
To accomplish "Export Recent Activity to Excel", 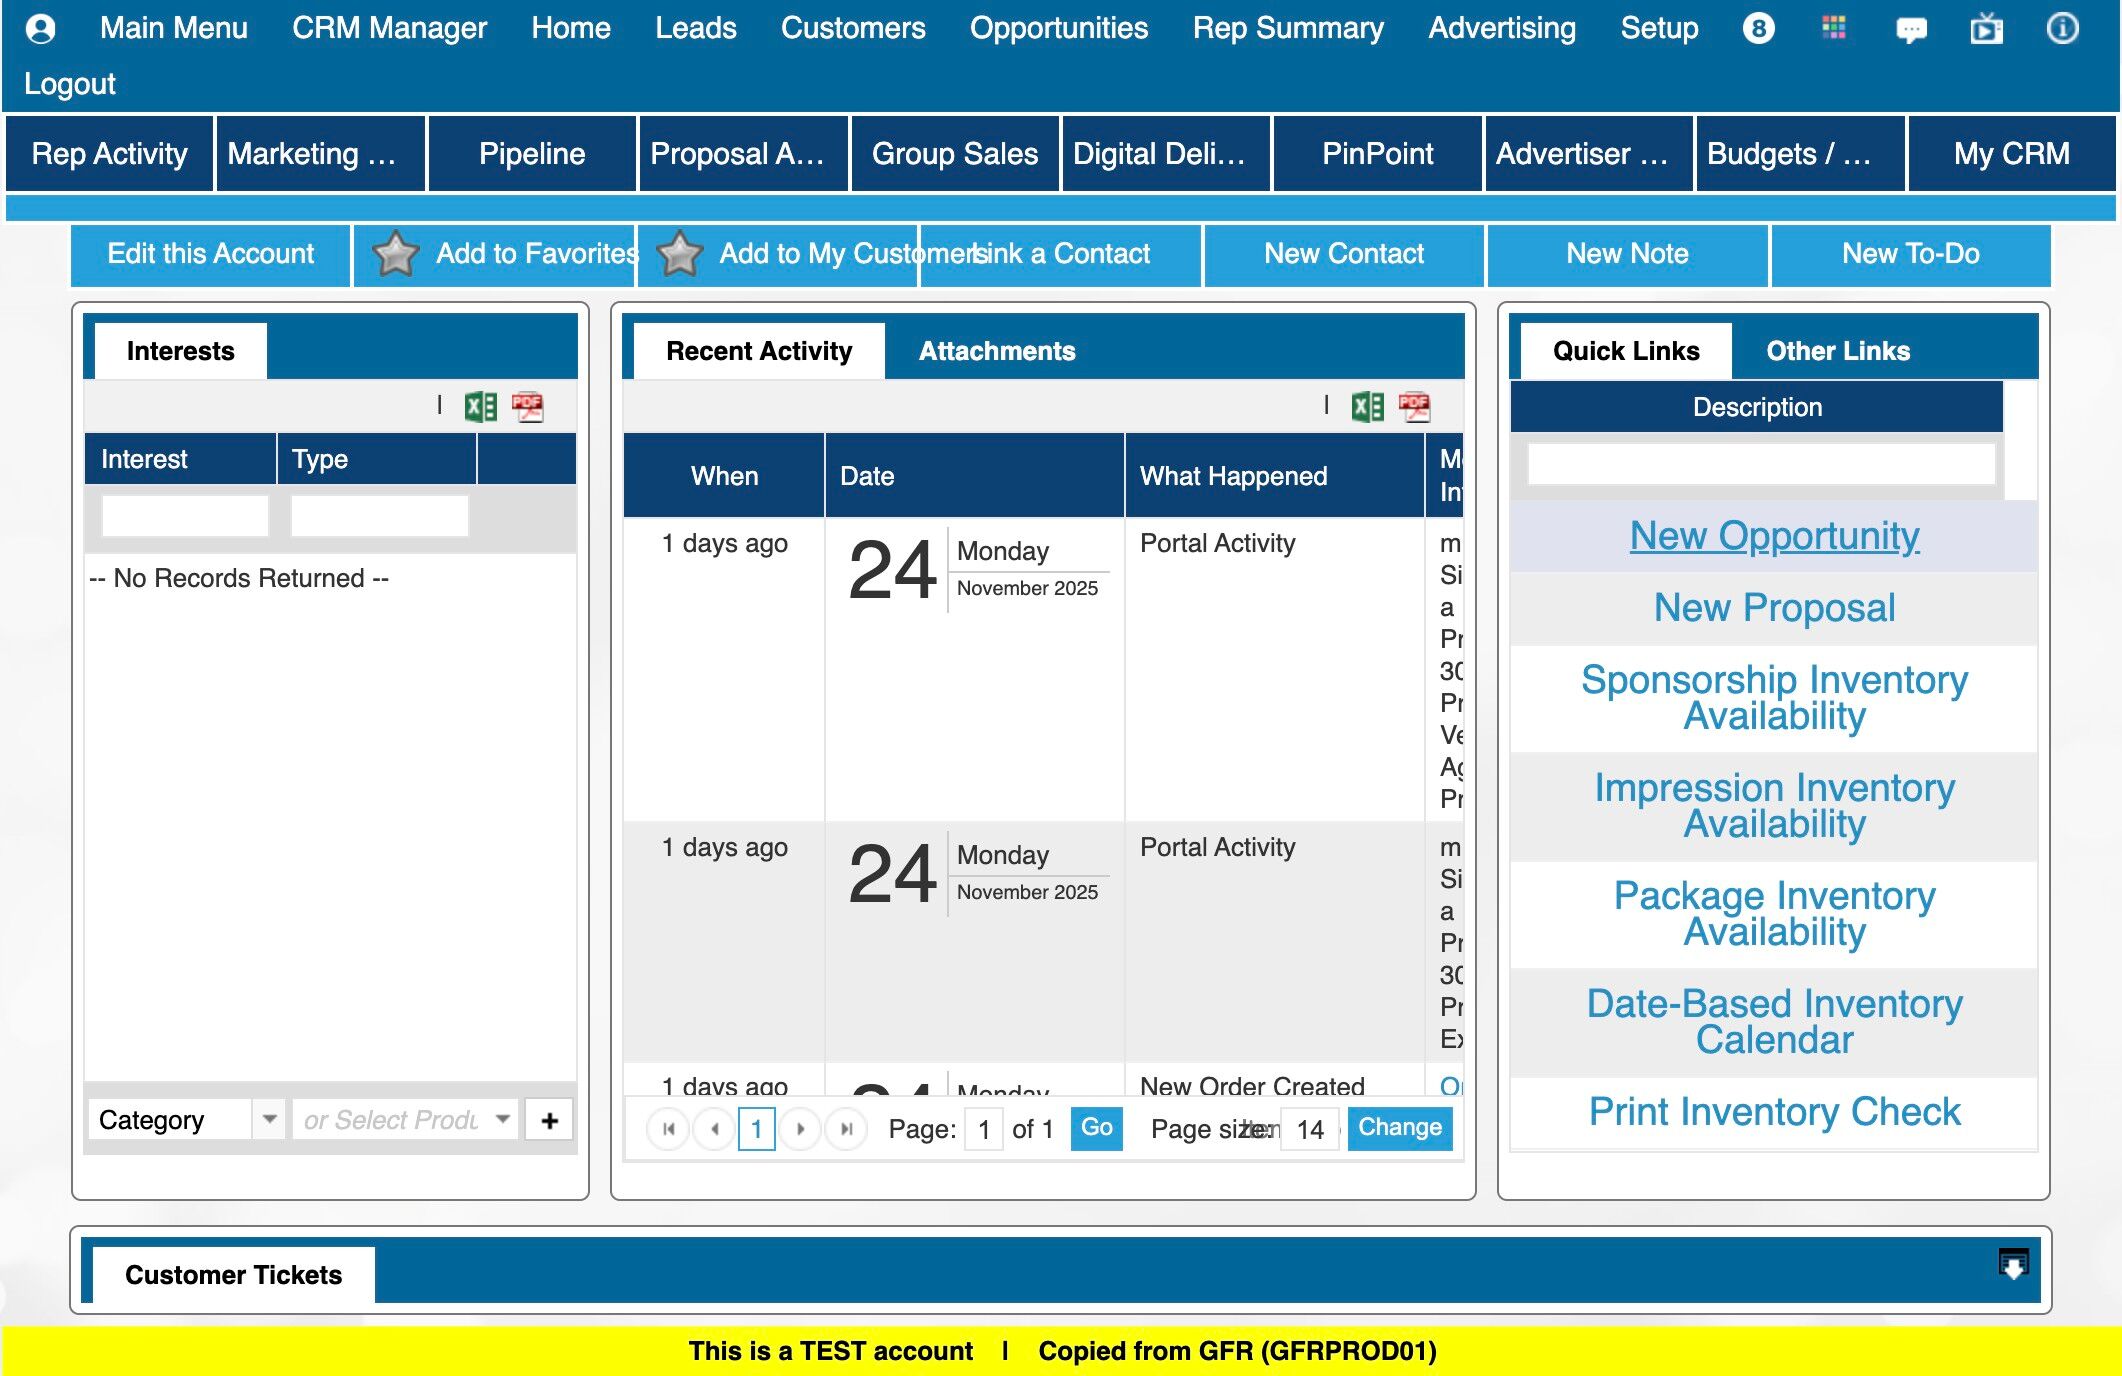I will coord(1367,407).
